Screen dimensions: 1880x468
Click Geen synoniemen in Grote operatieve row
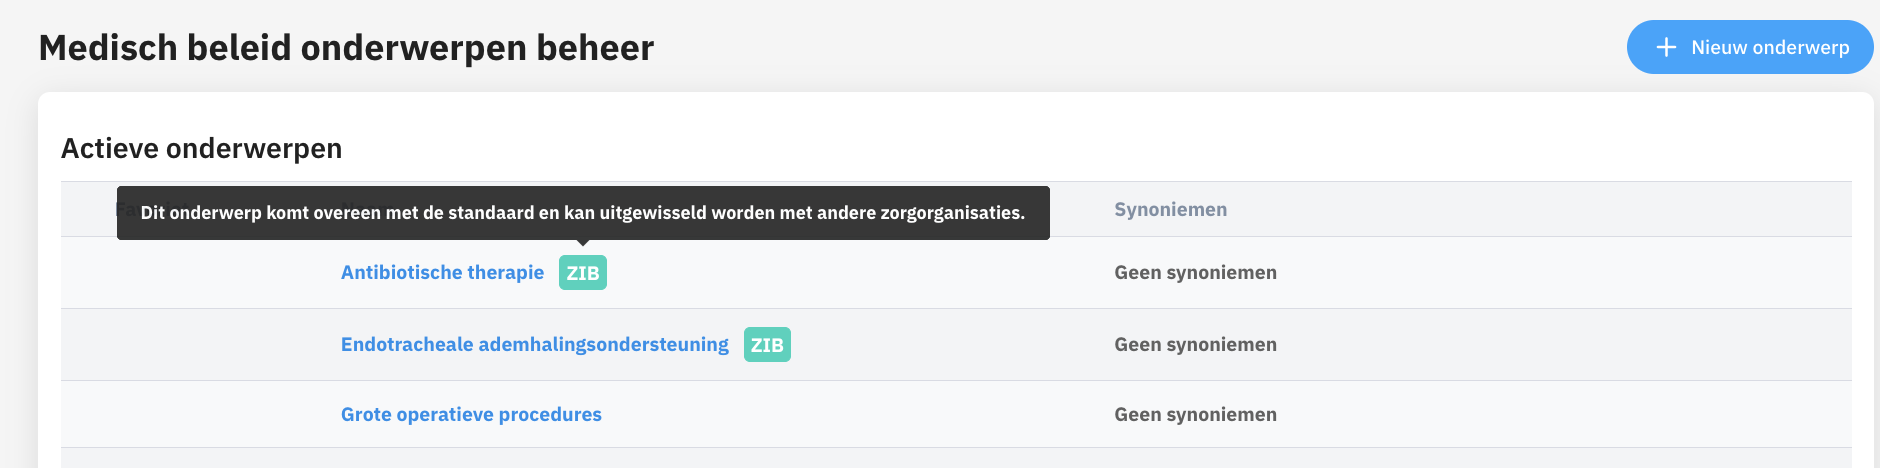(x=1195, y=415)
